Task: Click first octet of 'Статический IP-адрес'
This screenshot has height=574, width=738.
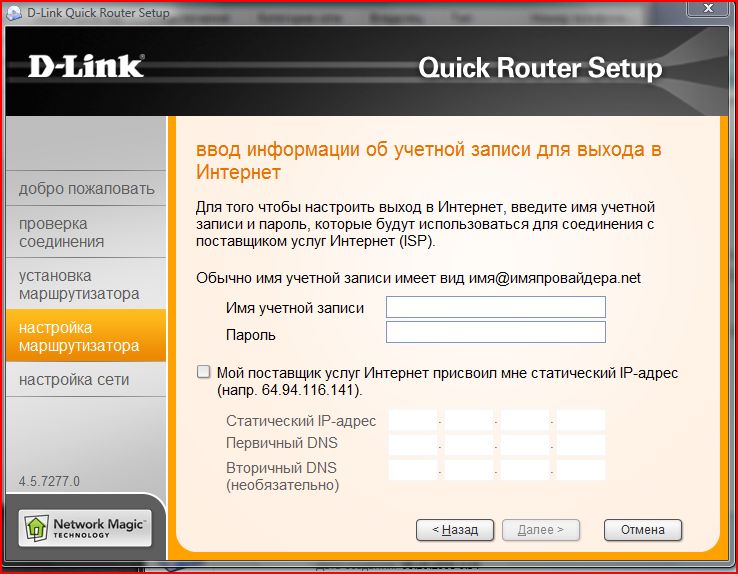Action: click(x=413, y=421)
